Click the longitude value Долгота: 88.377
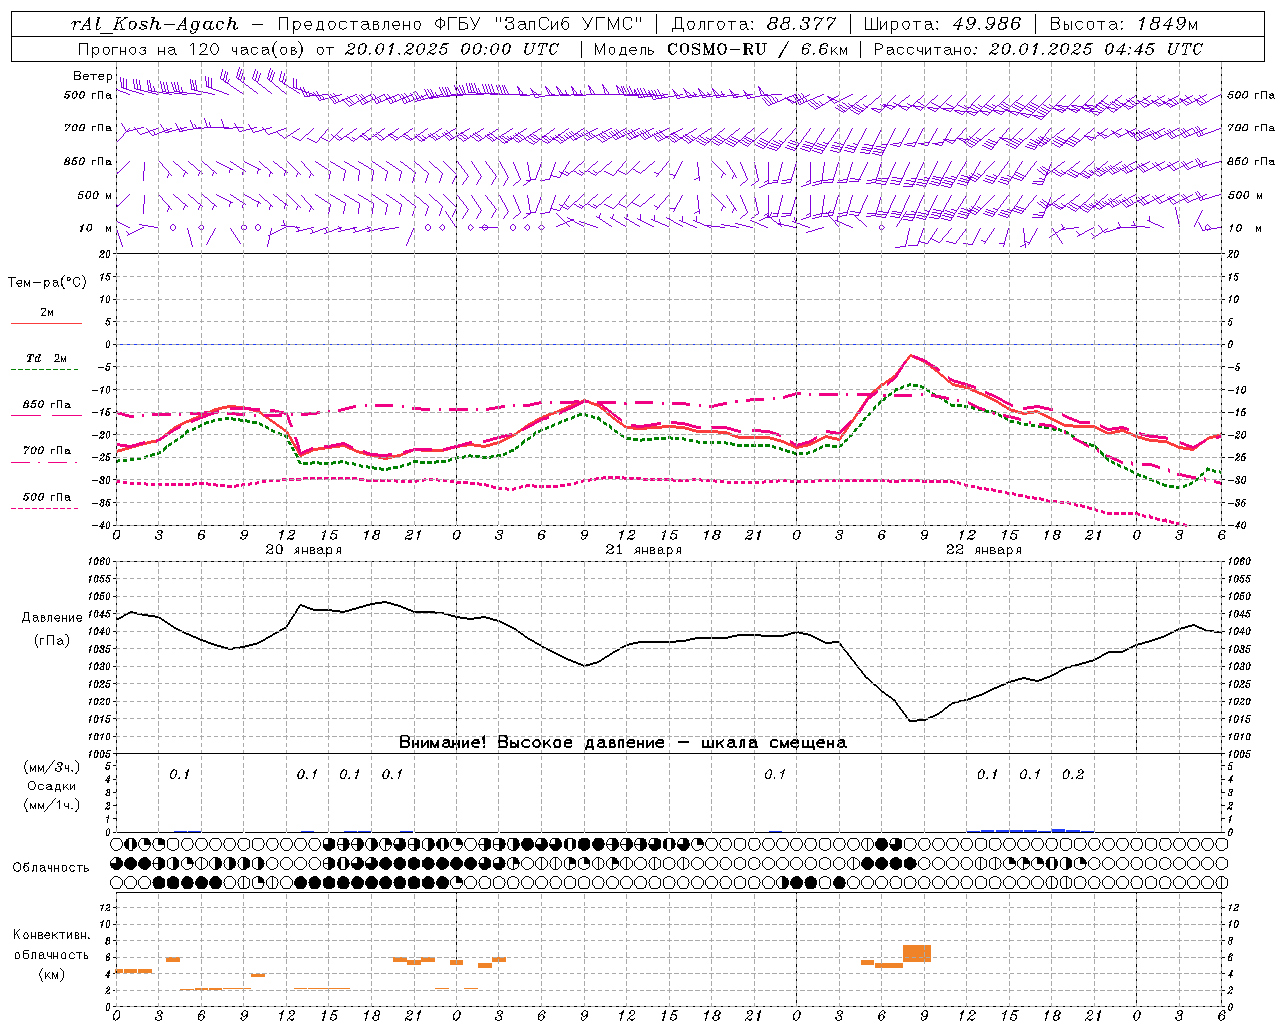Viewport: 1280px width, 1024px height. pyautogui.click(x=755, y=24)
